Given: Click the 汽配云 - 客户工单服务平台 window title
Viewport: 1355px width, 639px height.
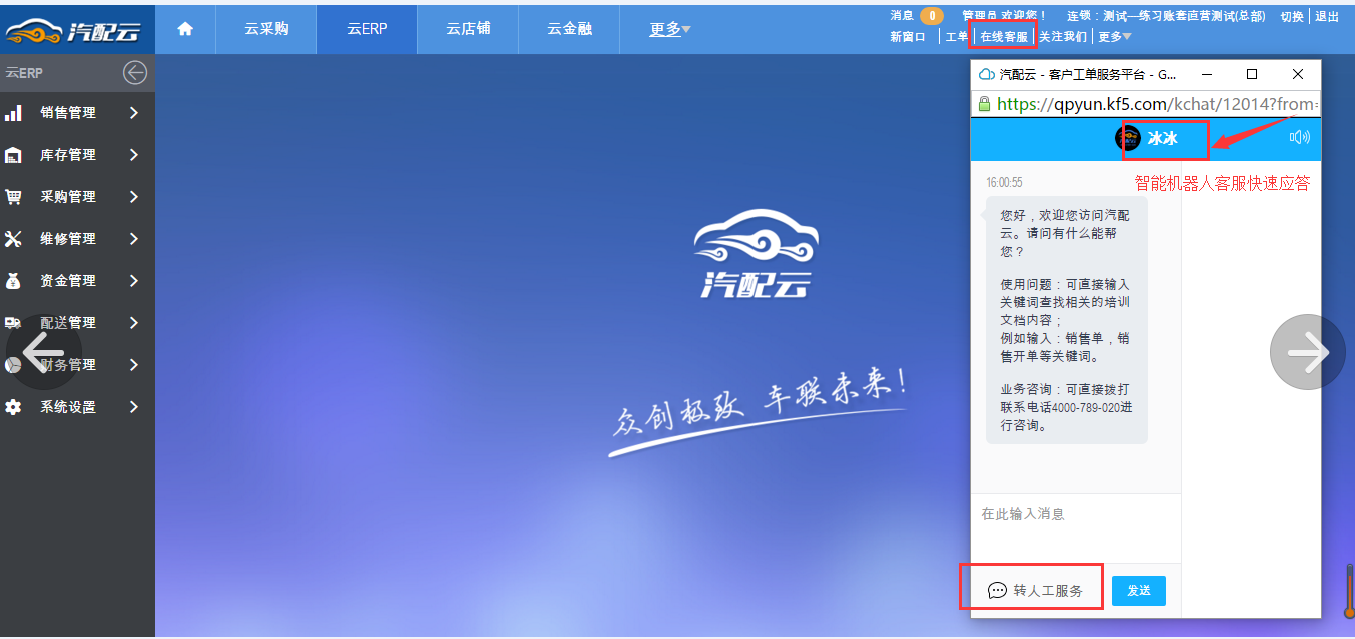Looking at the screenshot, I should click(1088, 74).
